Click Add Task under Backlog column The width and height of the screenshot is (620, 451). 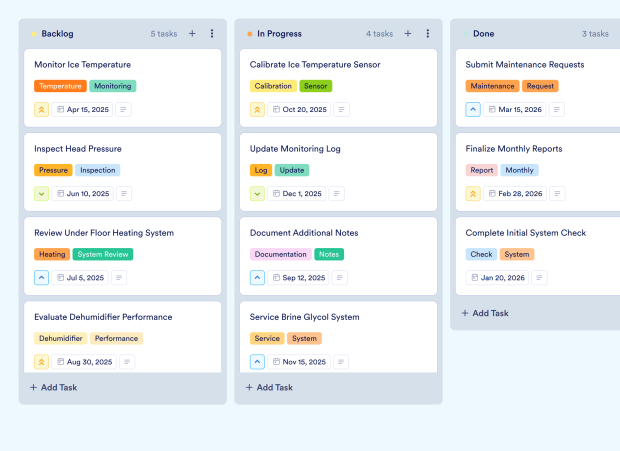53,387
